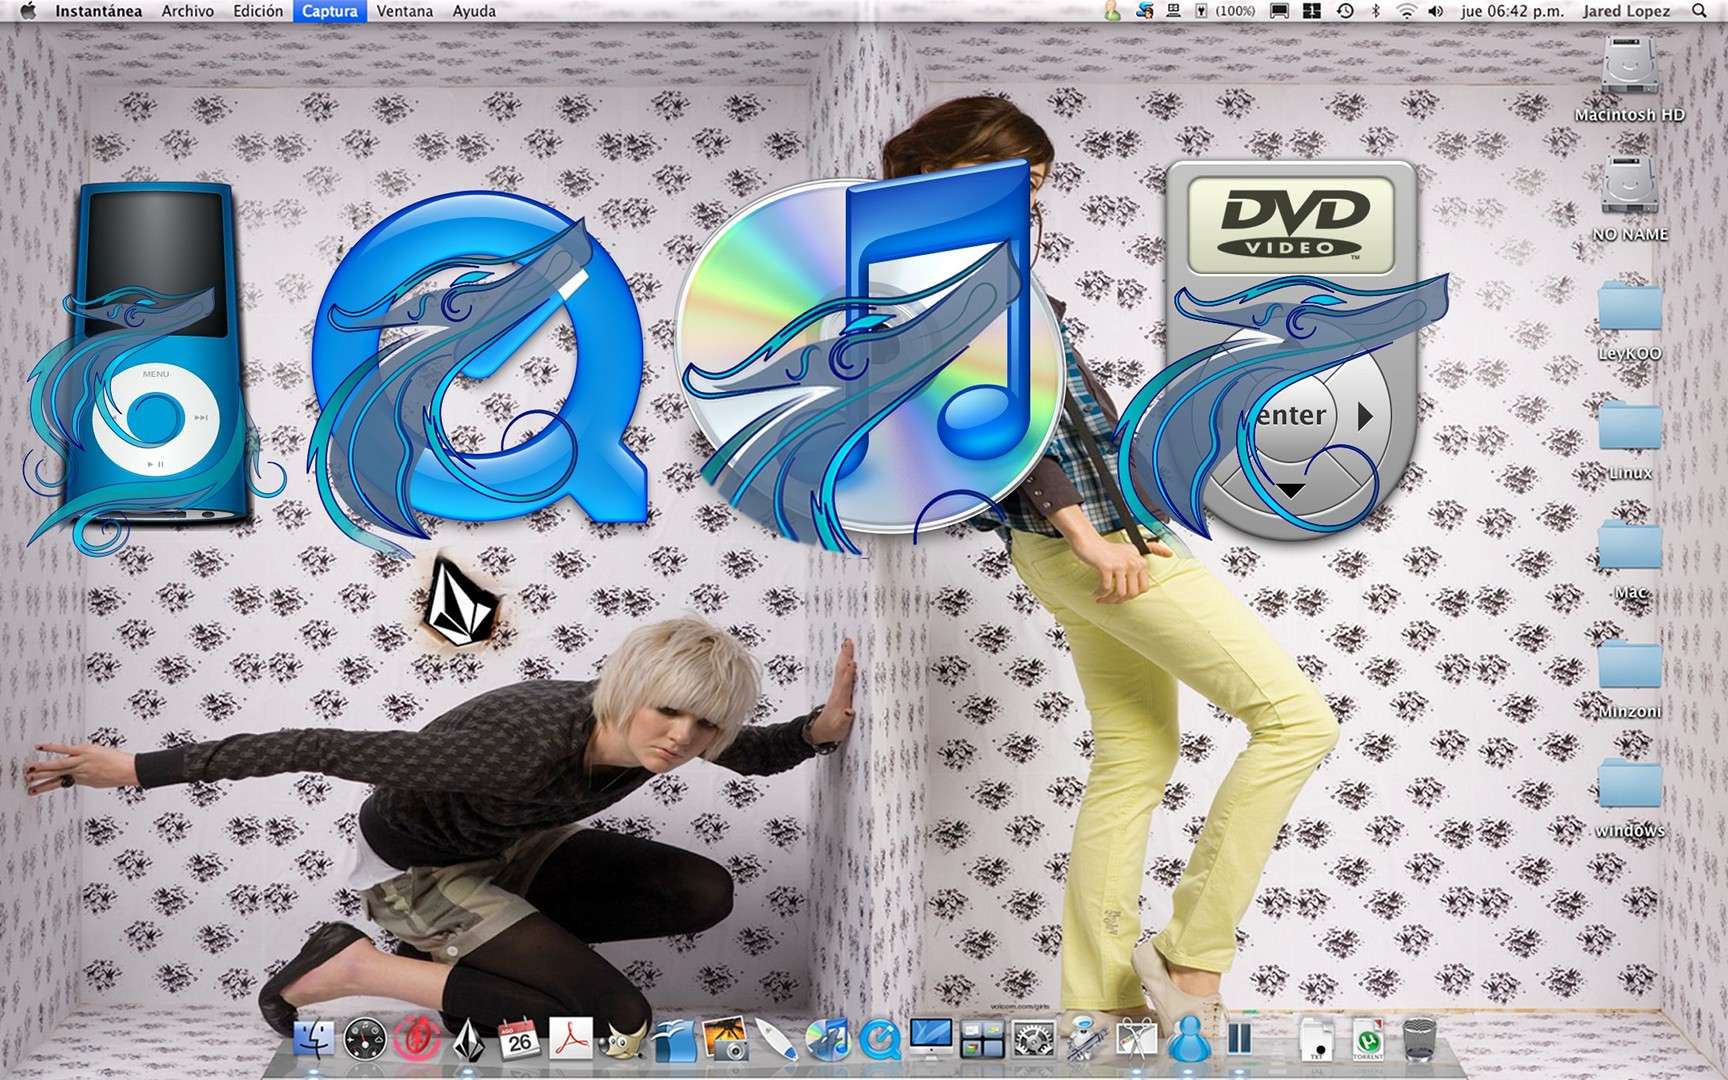Open the Edición menu
Image resolution: width=1728 pixels, height=1080 pixels.
(x=258, y=11)
